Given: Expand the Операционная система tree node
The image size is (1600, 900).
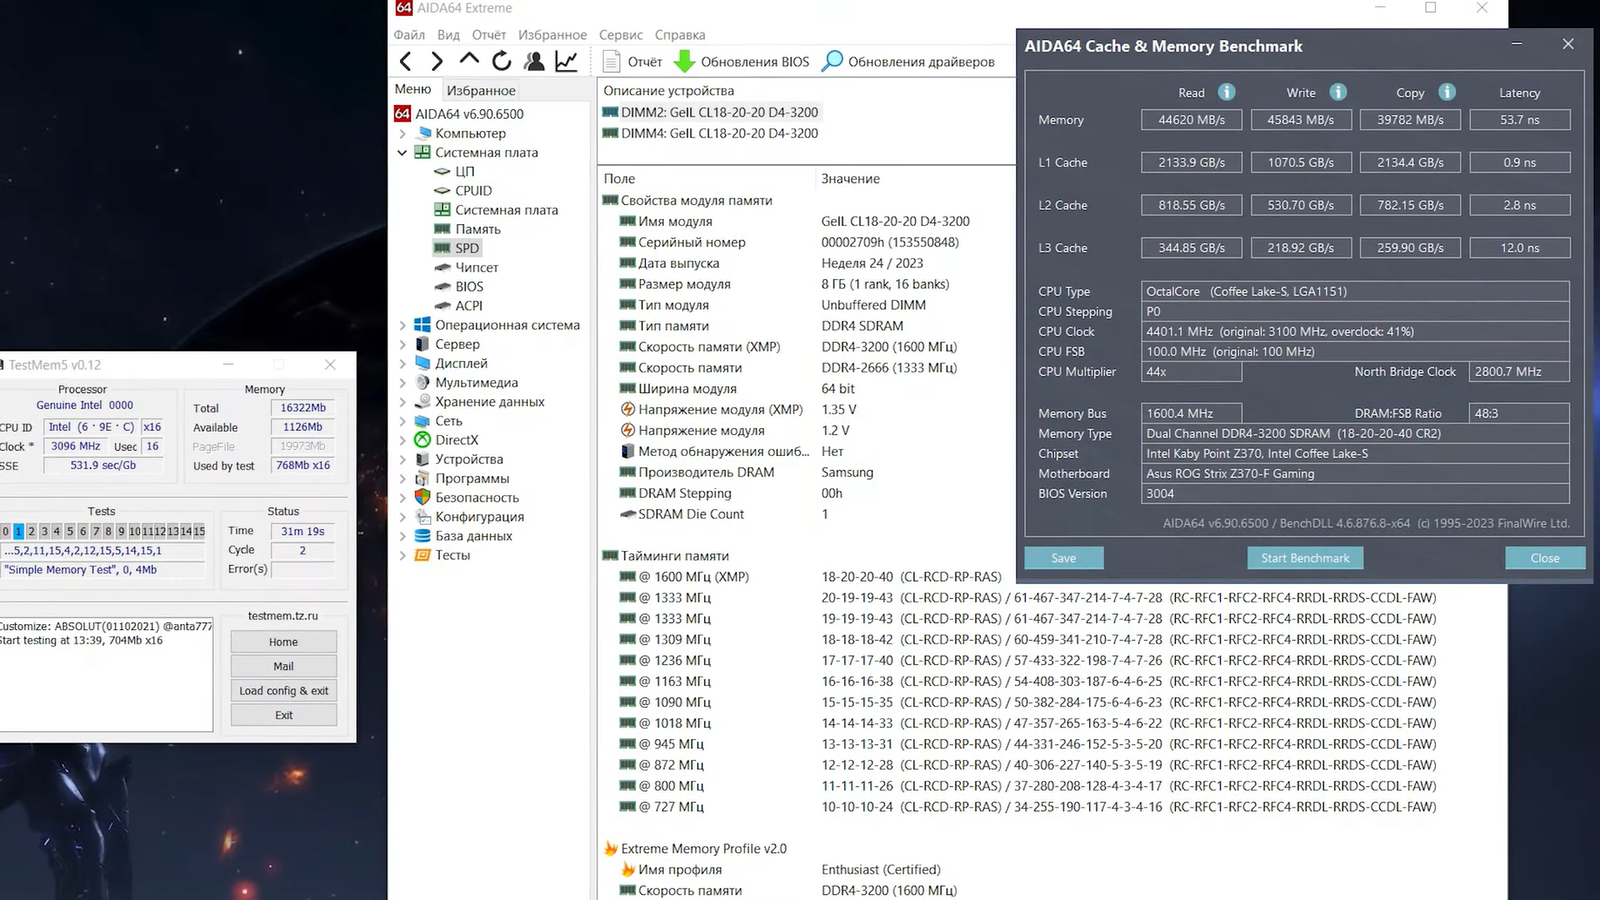Looking at the screenshot, I should pos(403,325).
